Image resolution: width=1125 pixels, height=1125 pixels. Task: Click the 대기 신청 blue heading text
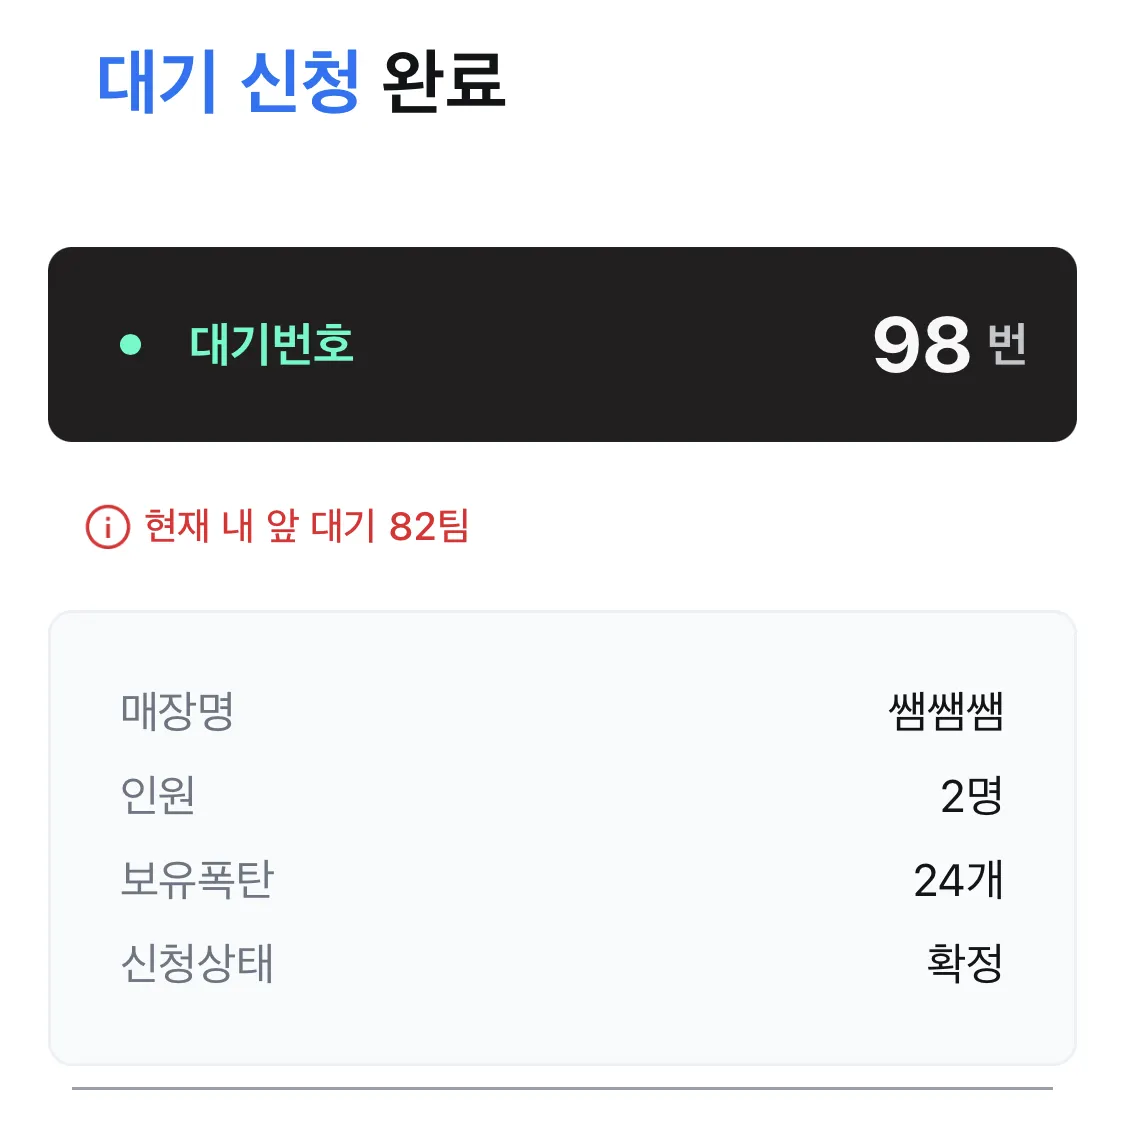(x=227, y=83)
